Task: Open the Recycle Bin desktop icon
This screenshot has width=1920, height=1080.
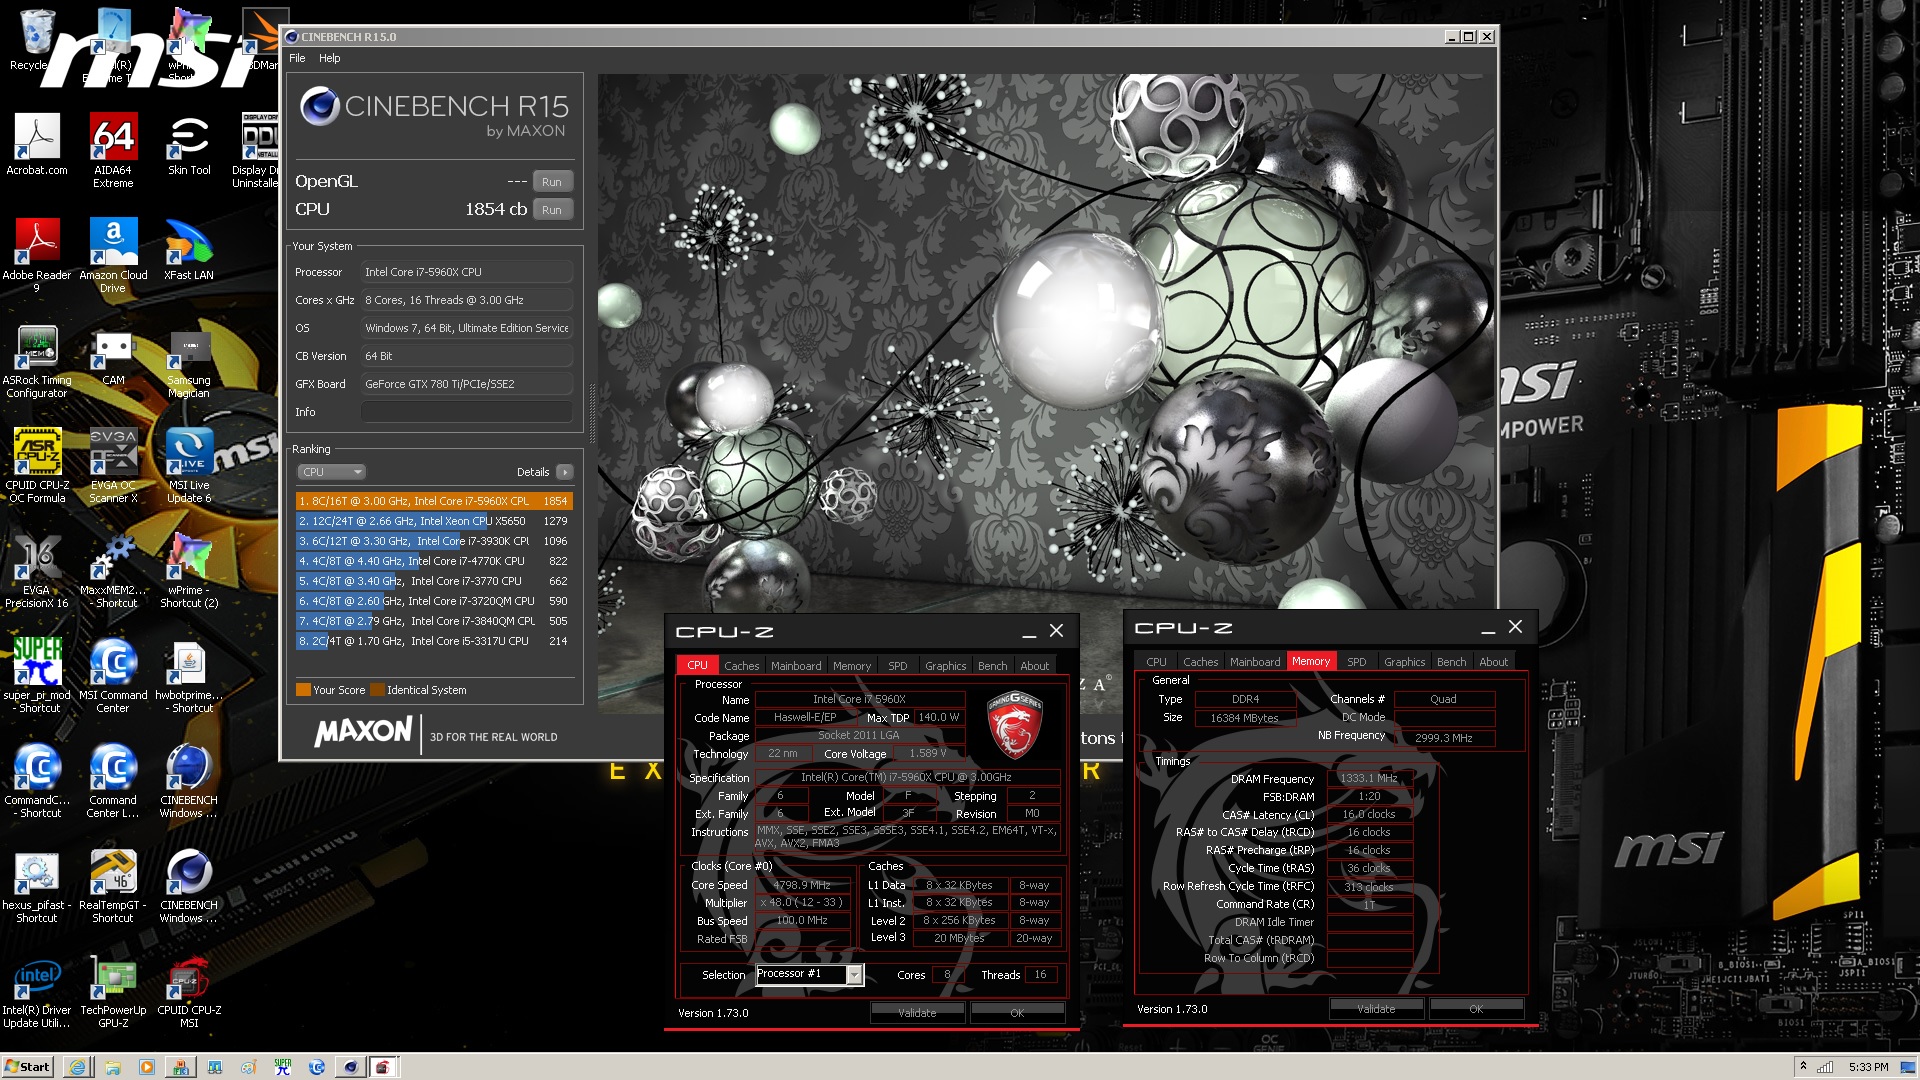Action: 37,40
